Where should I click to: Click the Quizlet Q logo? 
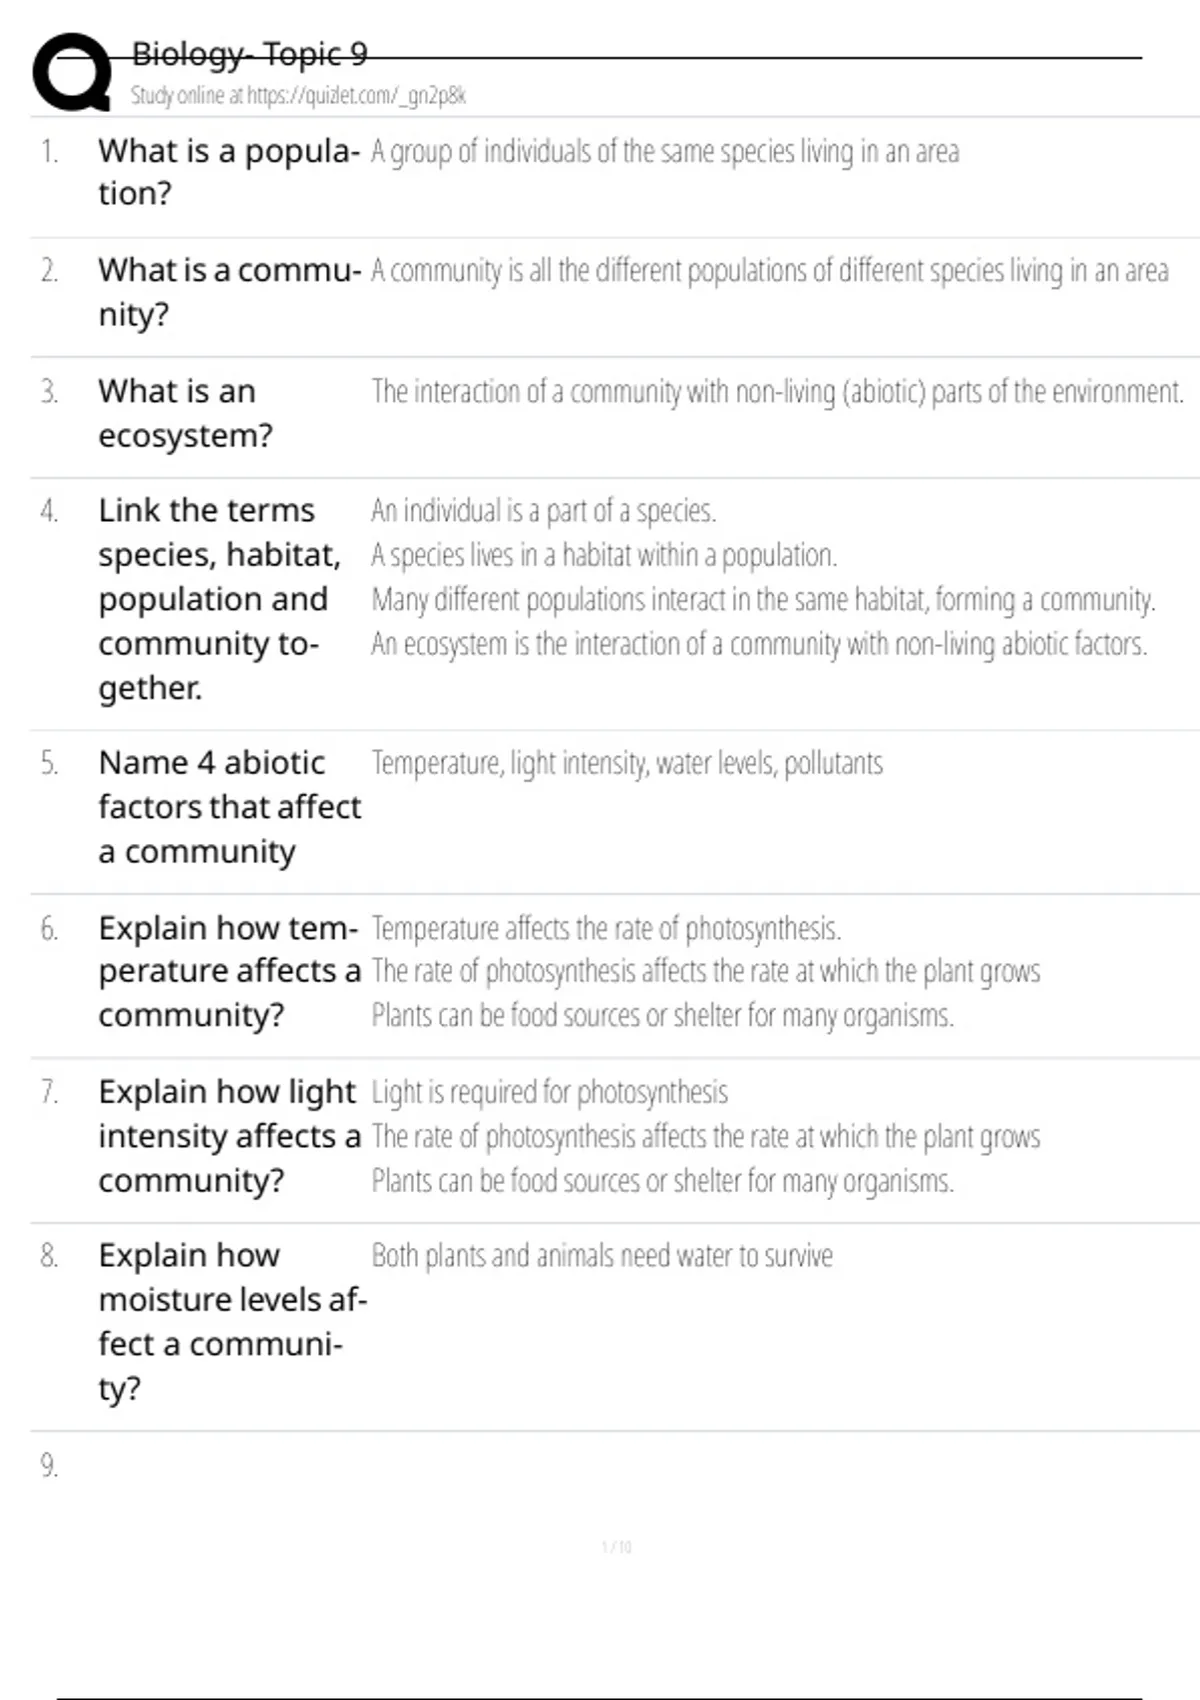coord(72,72)
